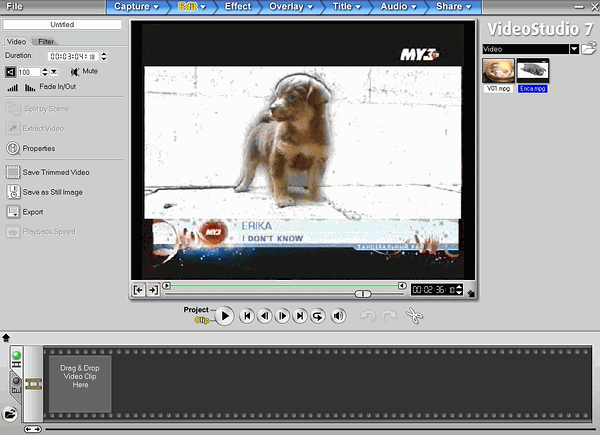
Task: Switch to the Capture step
Action: [x=136, y=7]
